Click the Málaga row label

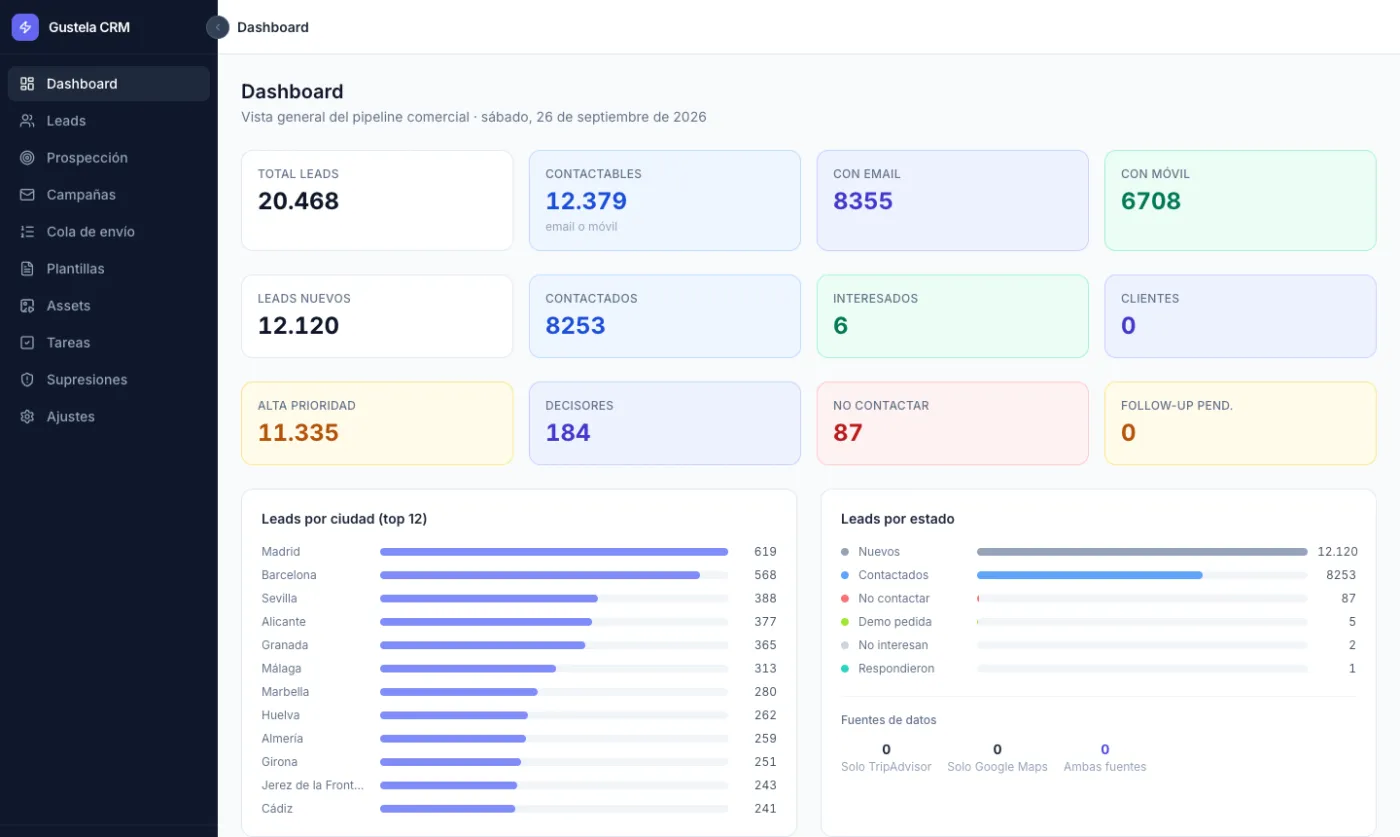(x=281, y=668)
